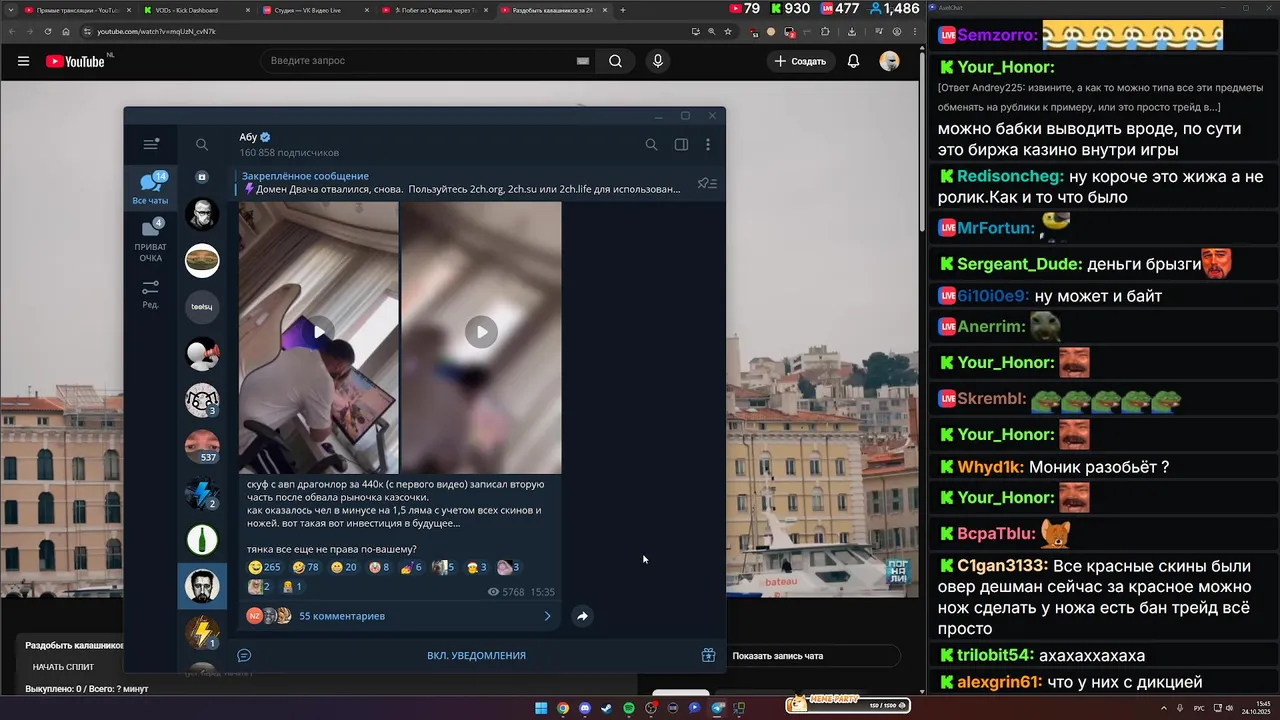Open Chrome downloads icon
Screen dimensions: 1280x720
pyautogui.click(x=852, y=31)
